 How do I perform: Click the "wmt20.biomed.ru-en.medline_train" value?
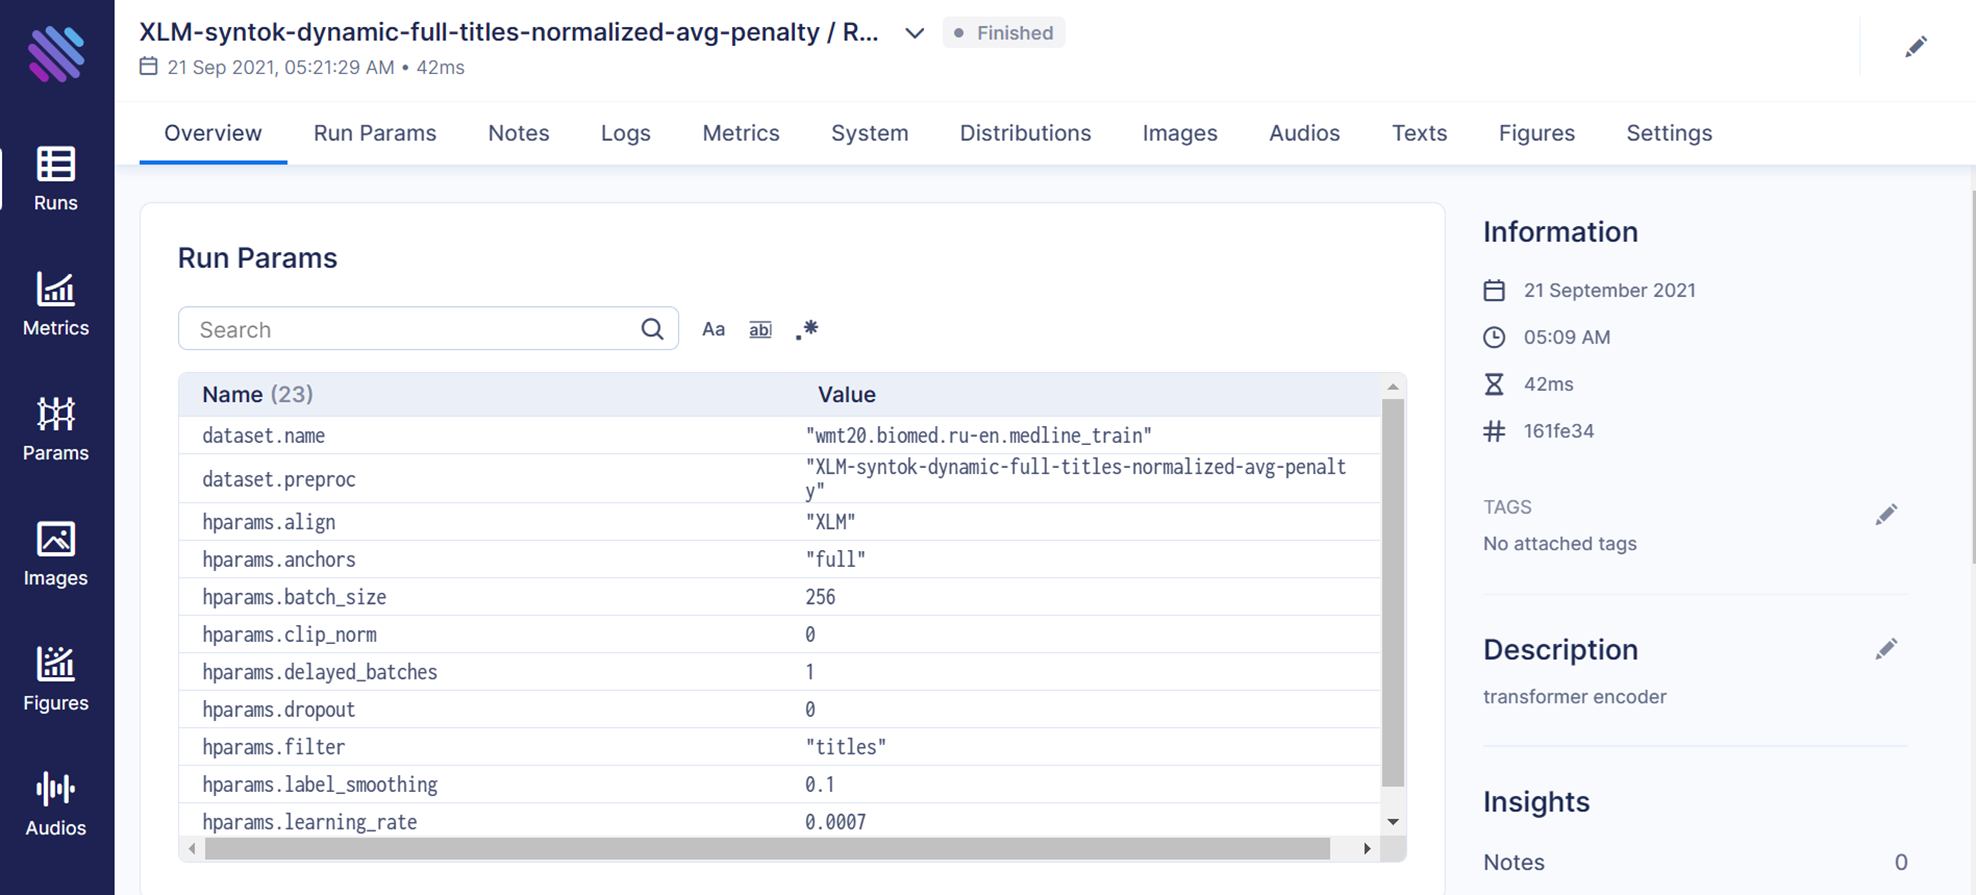point(979,436)
